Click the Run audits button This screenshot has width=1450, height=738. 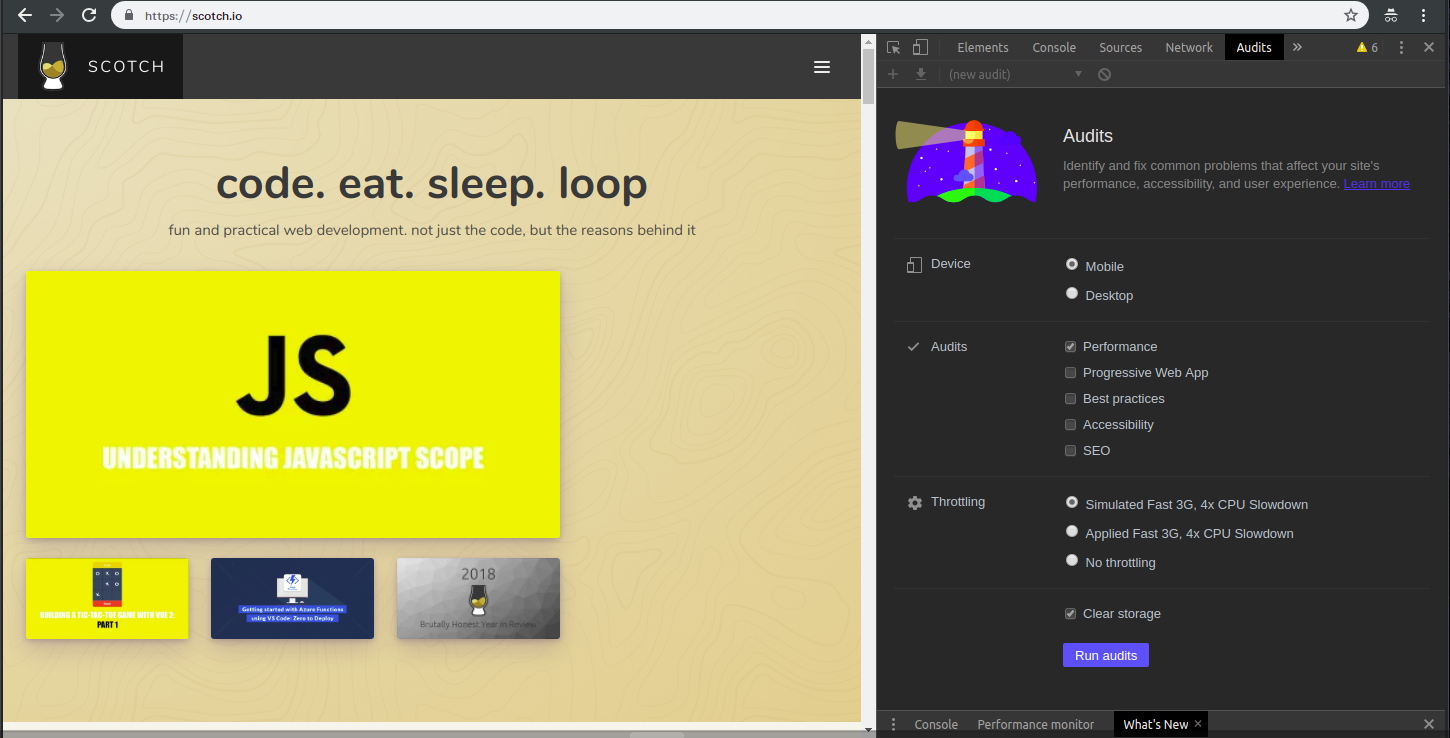point(1105,655)
